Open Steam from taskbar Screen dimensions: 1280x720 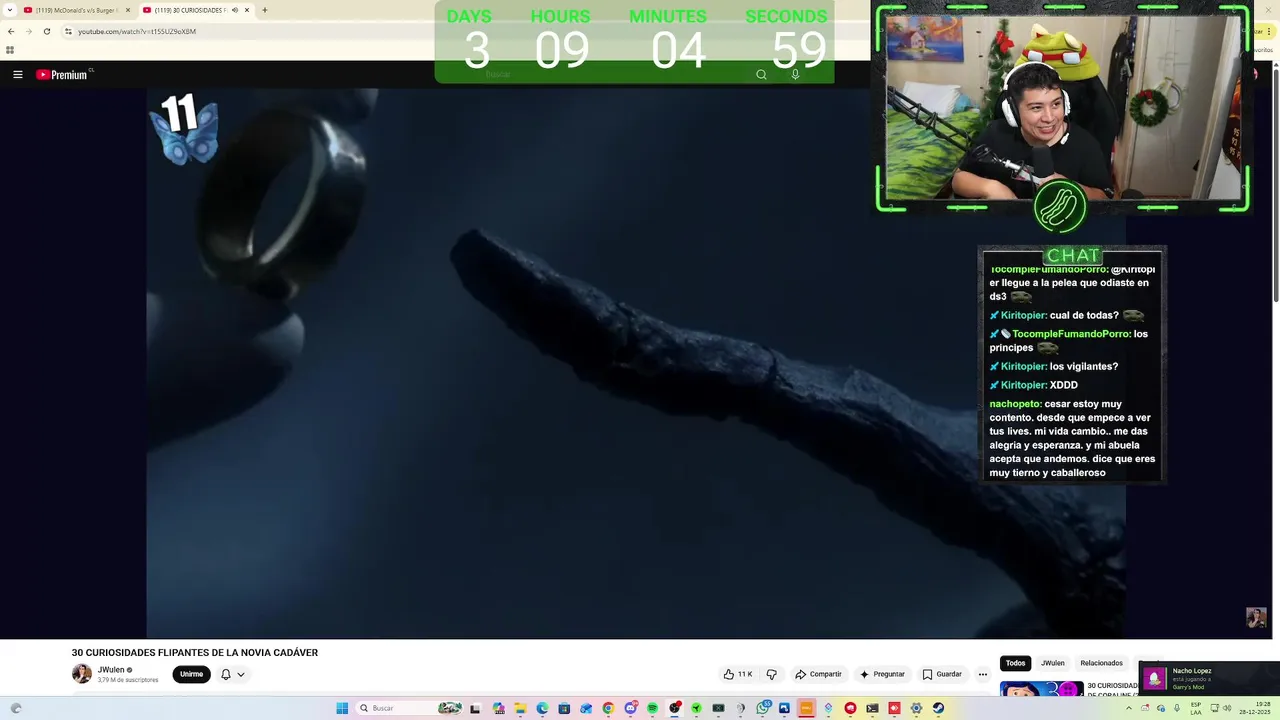pyautogui.click(x=938, y=708)
